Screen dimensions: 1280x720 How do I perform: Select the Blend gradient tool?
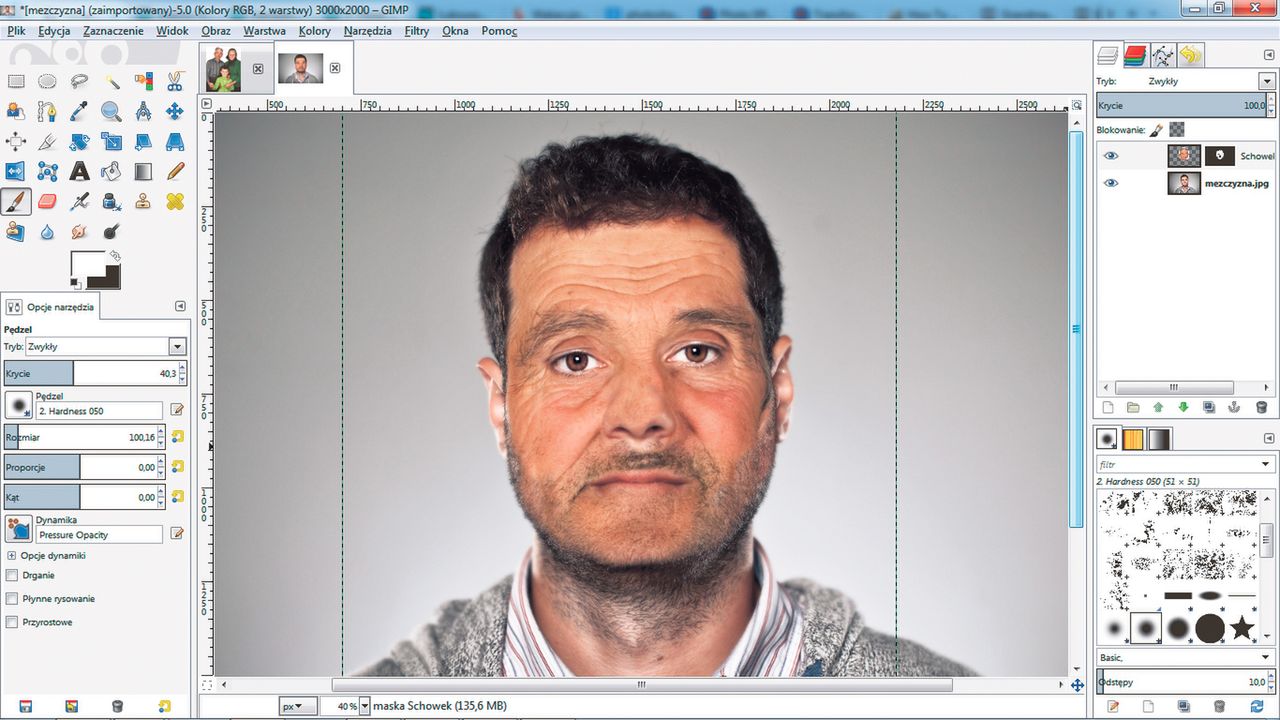144,171
